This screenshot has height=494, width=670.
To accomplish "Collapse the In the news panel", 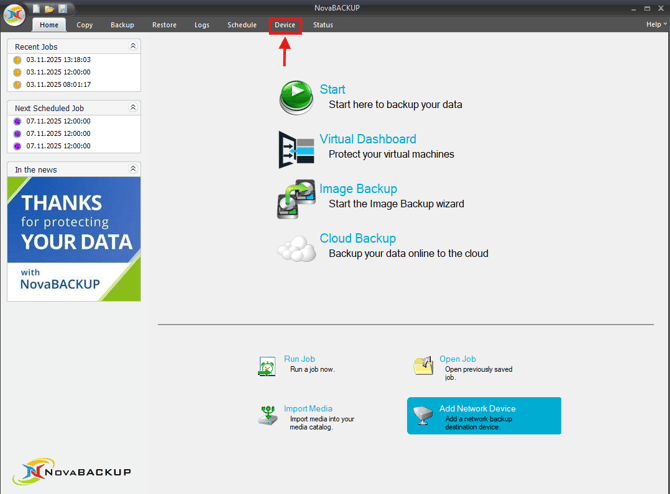I will coord(133,169).
